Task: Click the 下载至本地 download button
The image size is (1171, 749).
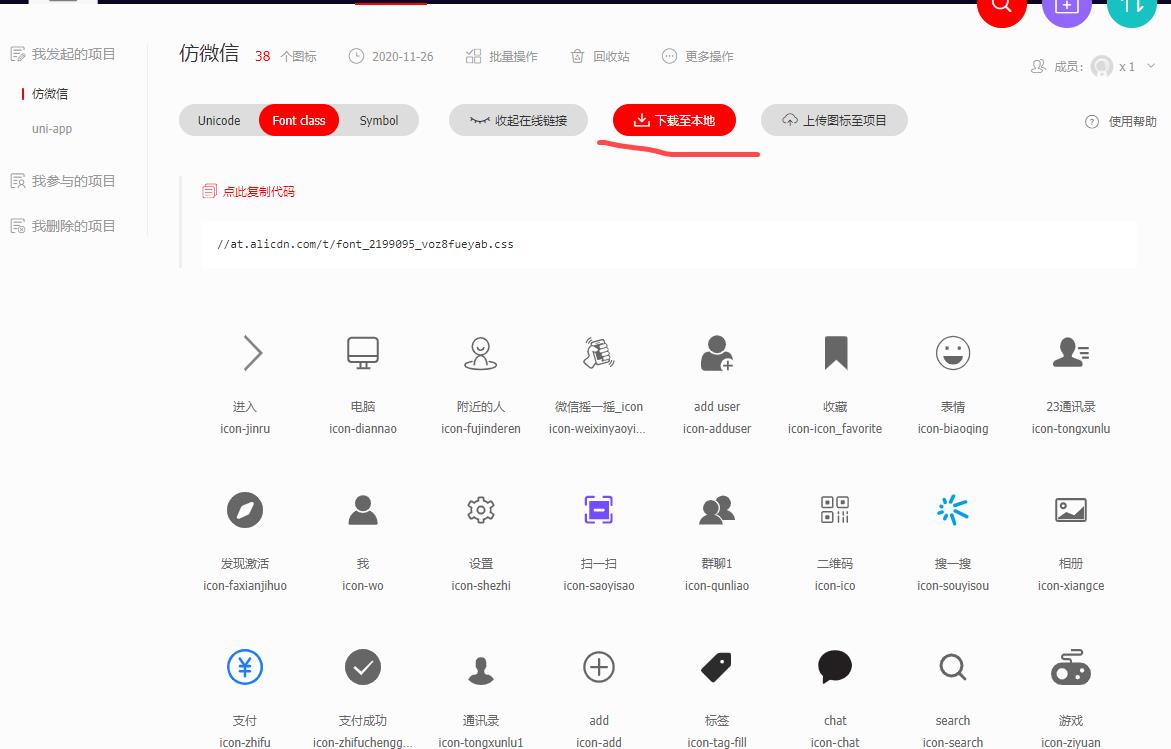Action: tap(673, 120)
